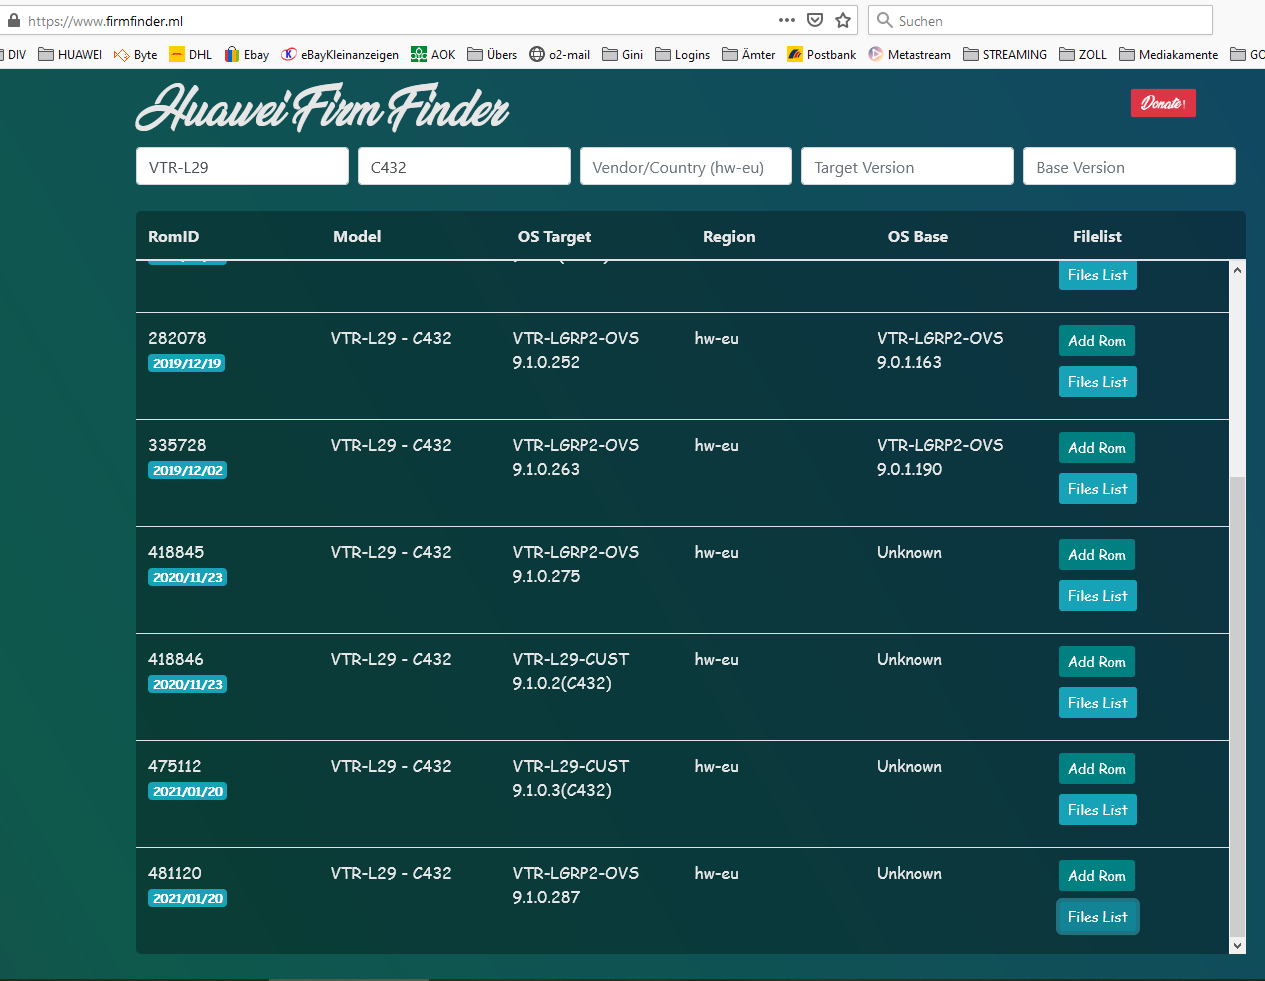The height and width of the screenshot is (981, 1265).
Task: Open the Logins bookmarks folder
Action: pyautogui.click(x=683, y=54)
